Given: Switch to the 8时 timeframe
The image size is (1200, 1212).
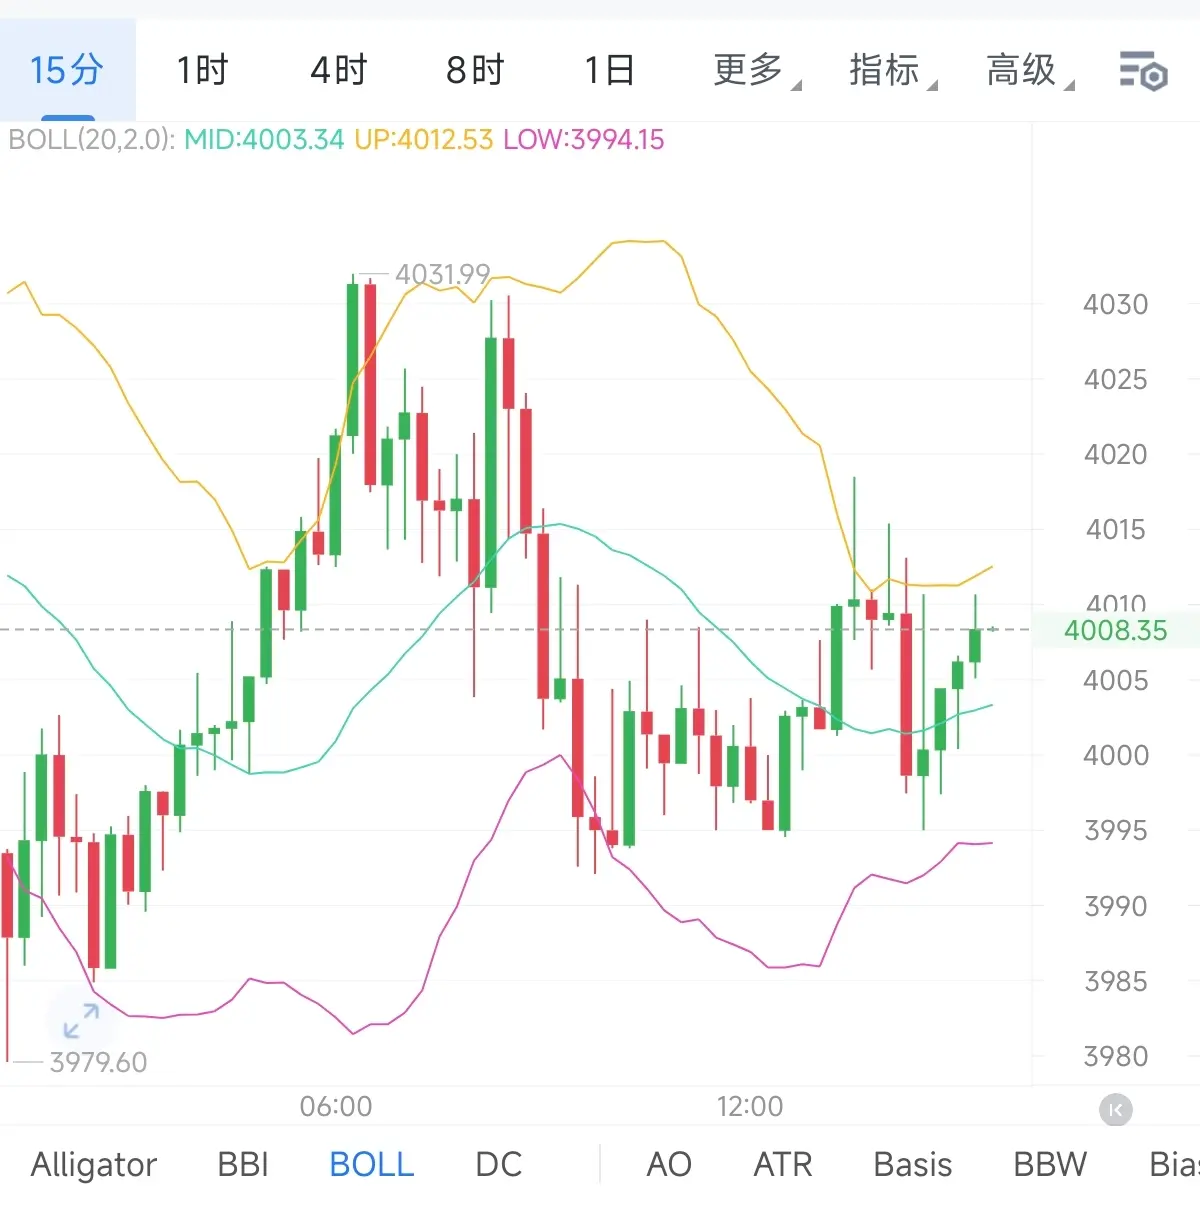Looking at the screenshot, I should click(x=475, y=71).
